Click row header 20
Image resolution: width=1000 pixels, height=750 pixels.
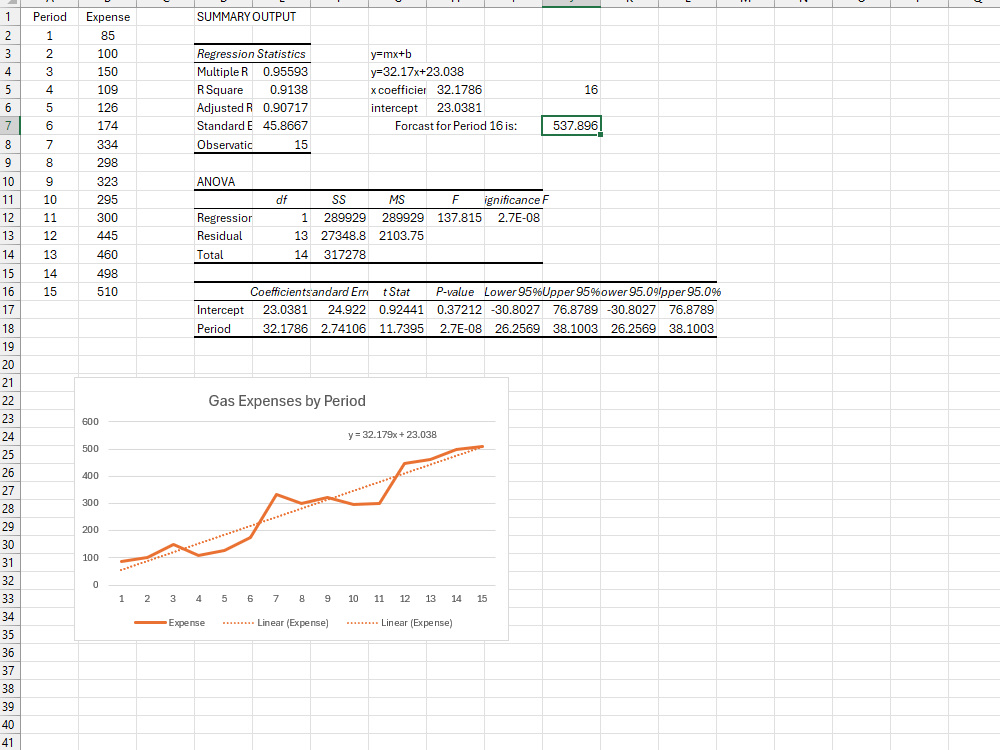click(8, 365)
